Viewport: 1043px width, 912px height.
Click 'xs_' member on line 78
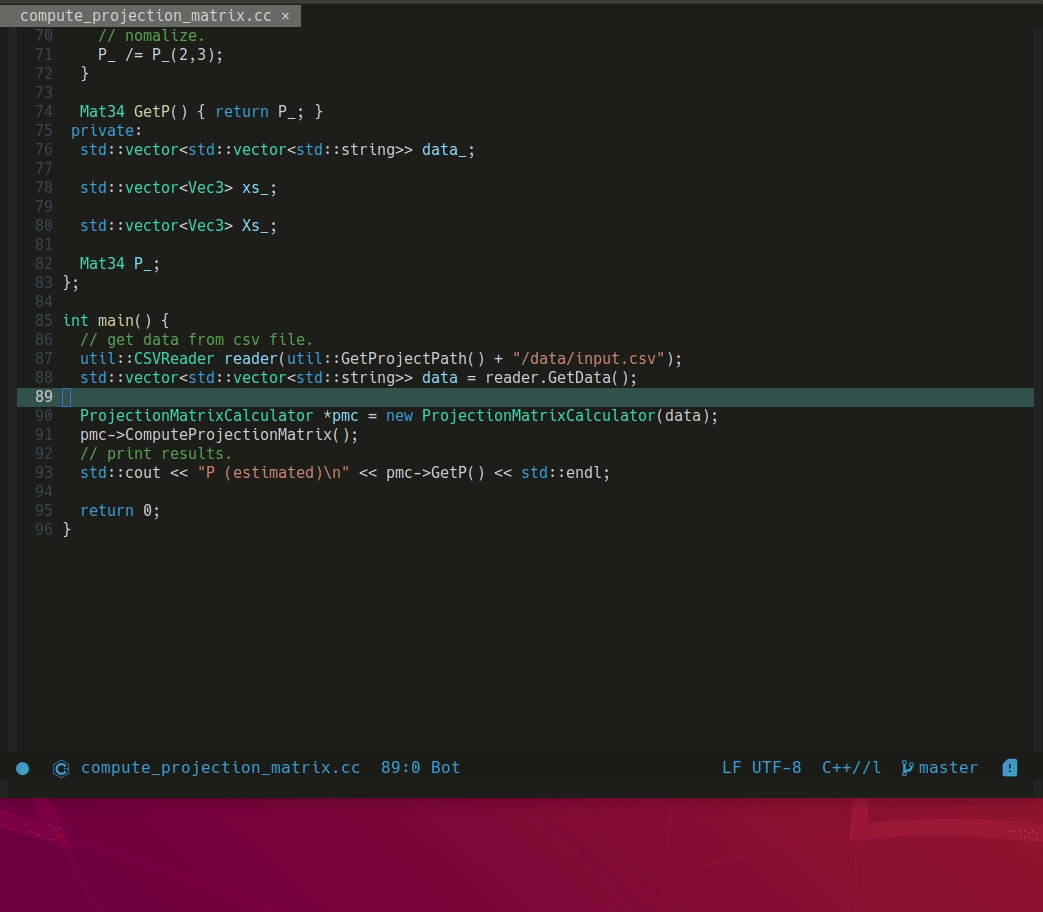[x=255, y=188]
